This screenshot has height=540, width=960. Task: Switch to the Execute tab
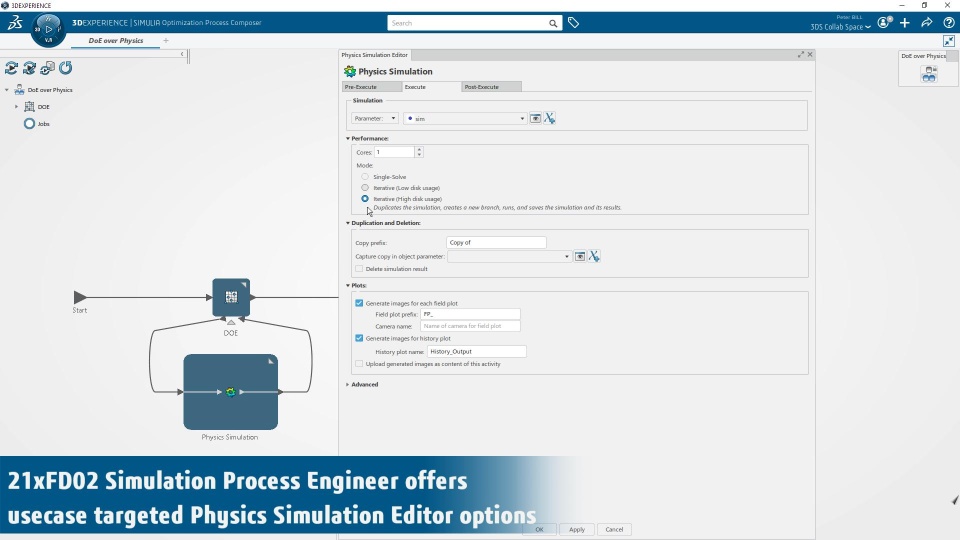click(x=431, y=87)
